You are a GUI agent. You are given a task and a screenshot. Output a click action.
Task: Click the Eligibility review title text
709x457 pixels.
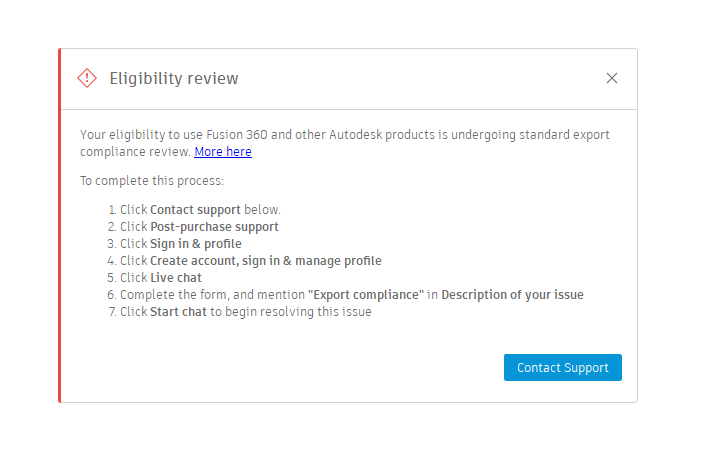pyautogui.click(x=173, y=79)
